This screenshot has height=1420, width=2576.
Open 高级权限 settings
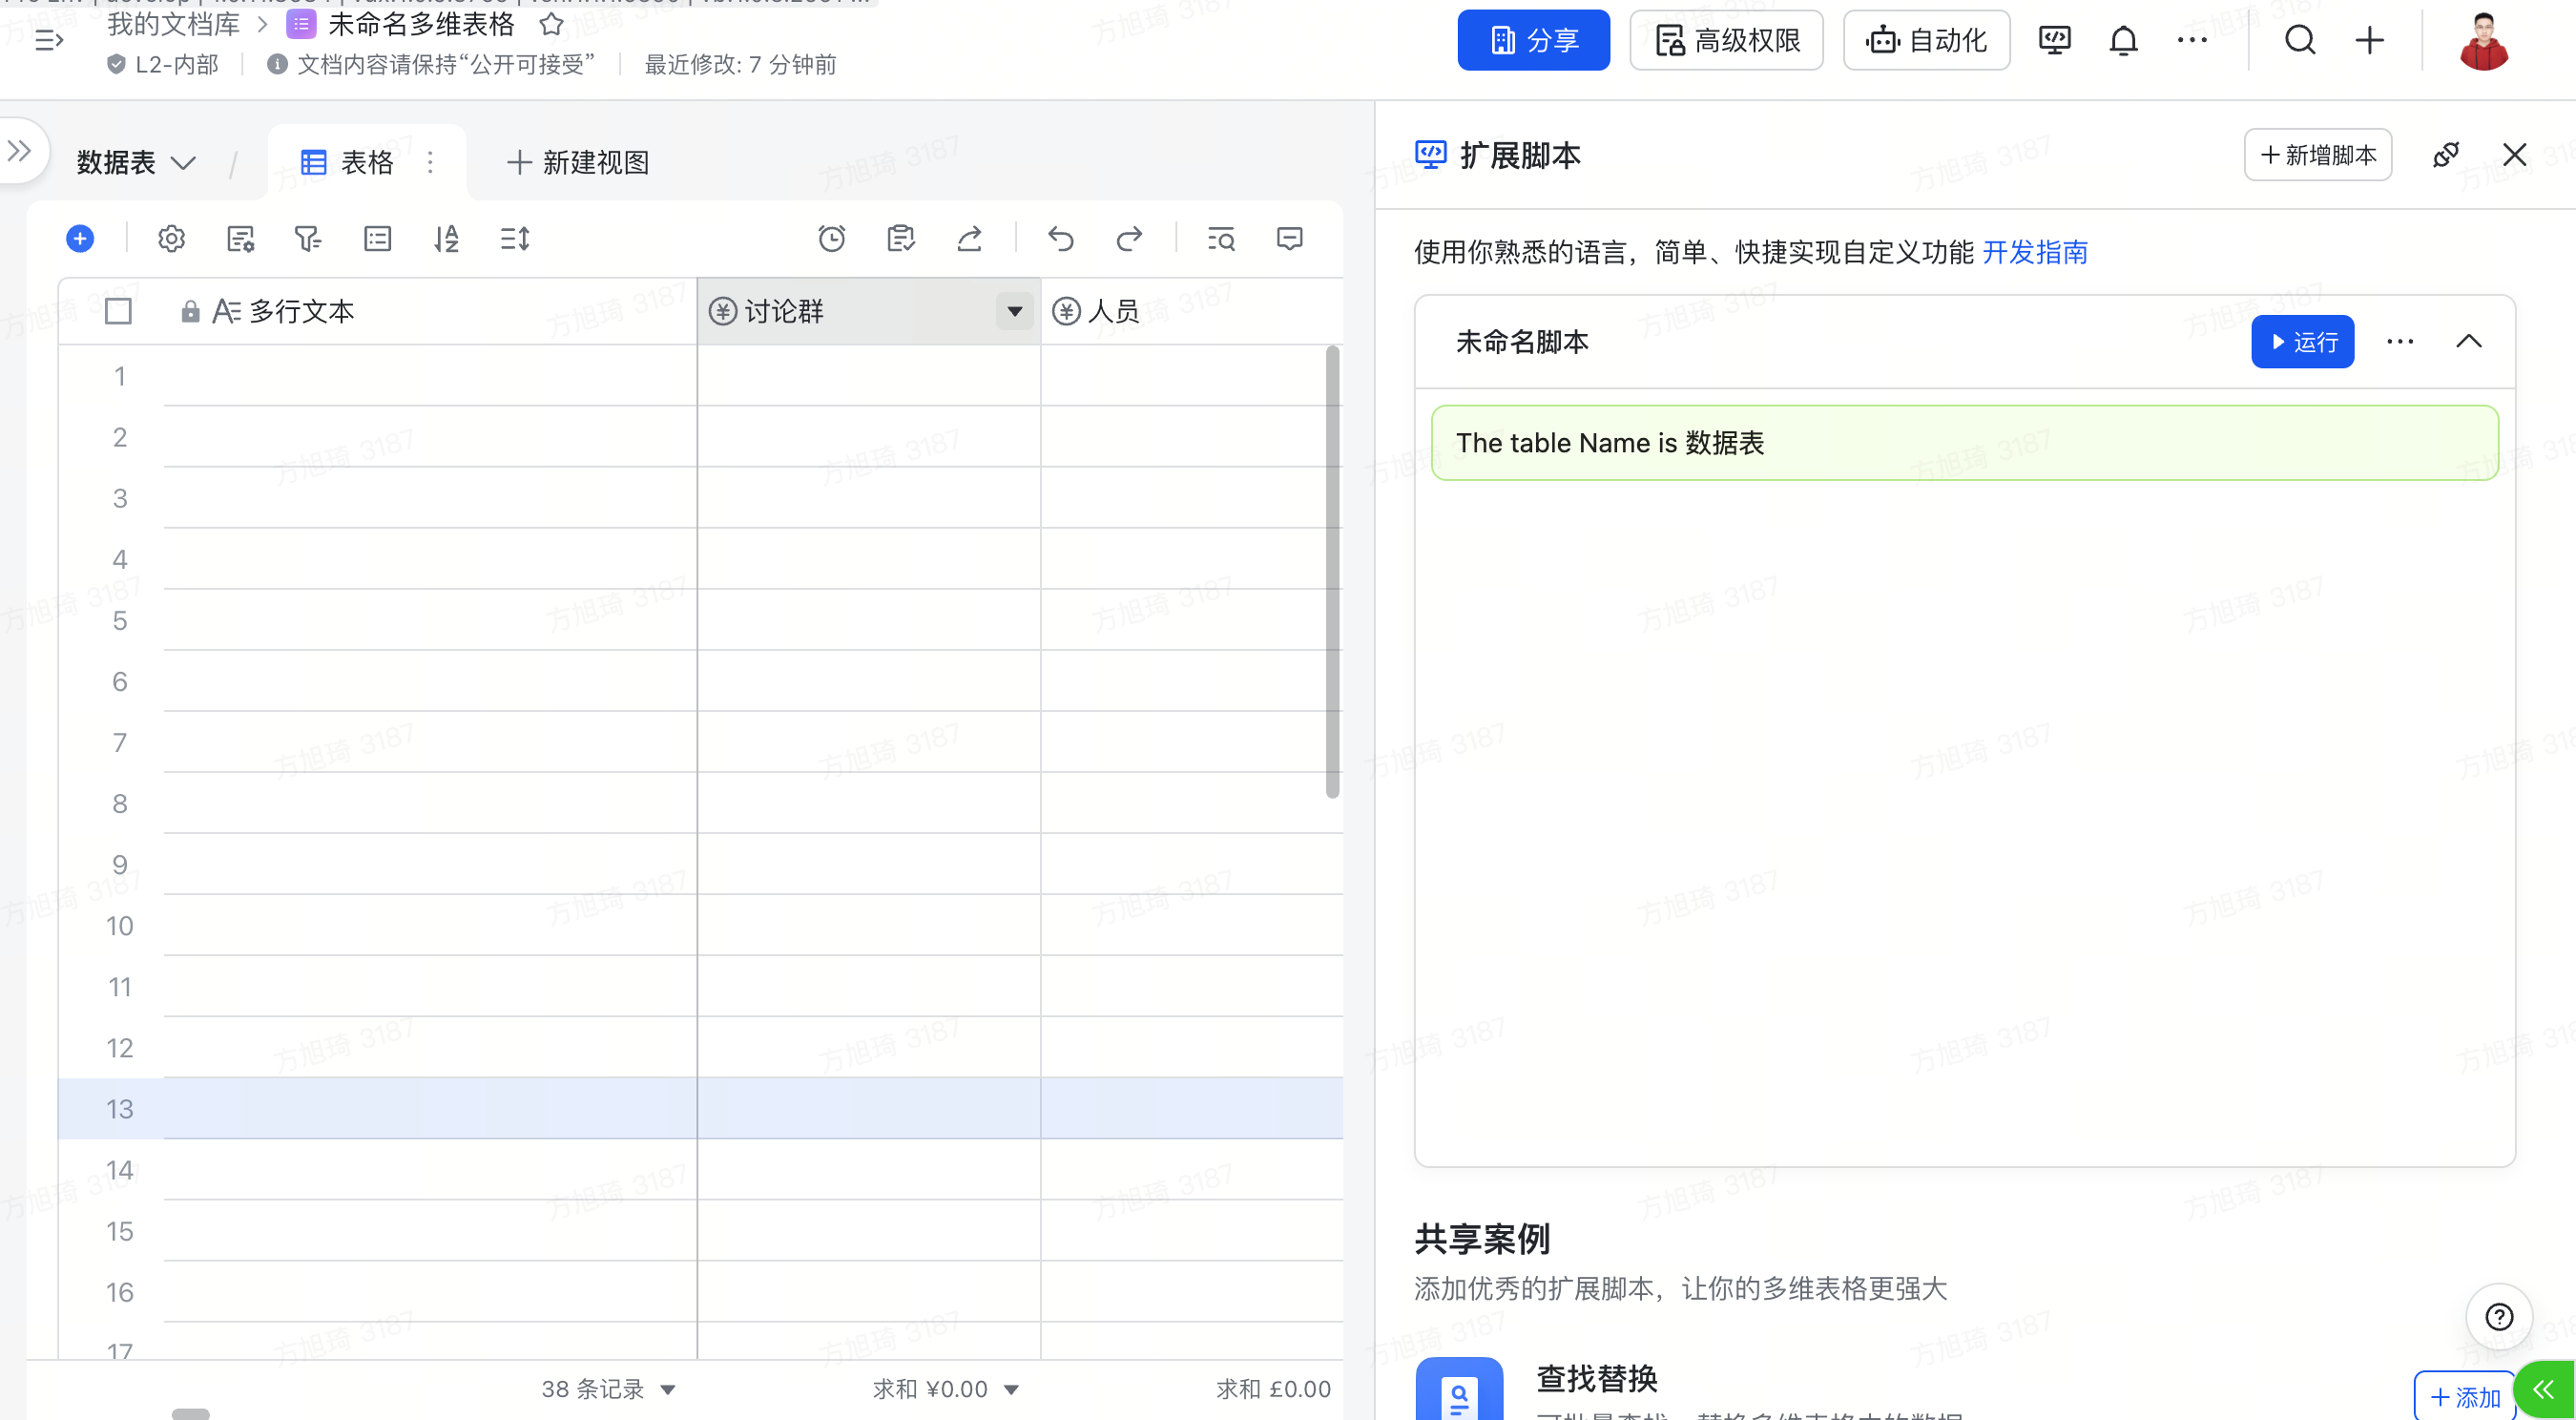tap(1726, 40)
